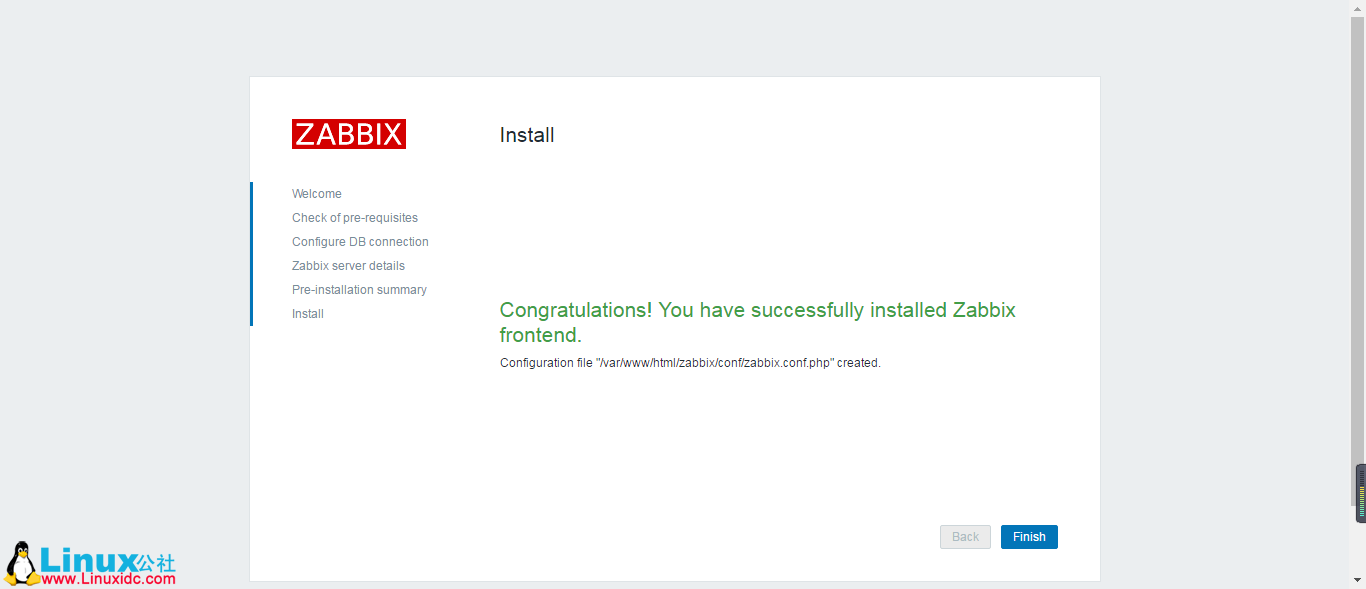The height and width of the screenshot is (589, 1366).
Task: Click the disabled Back button
Action: coord(964,536)
